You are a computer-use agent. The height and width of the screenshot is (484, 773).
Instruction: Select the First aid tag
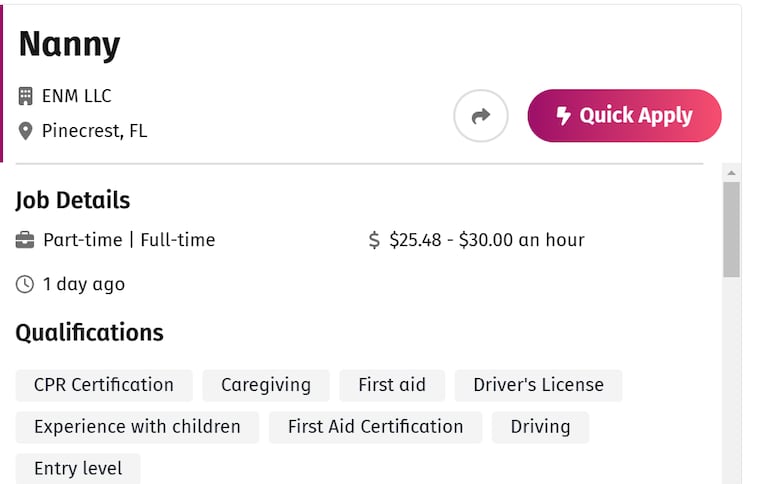[392, 385]
